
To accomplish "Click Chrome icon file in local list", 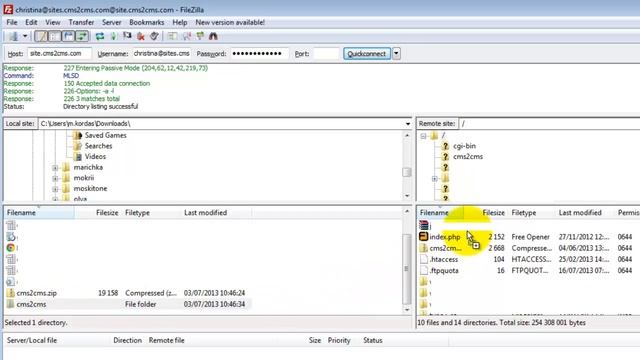I will point(11,247).
